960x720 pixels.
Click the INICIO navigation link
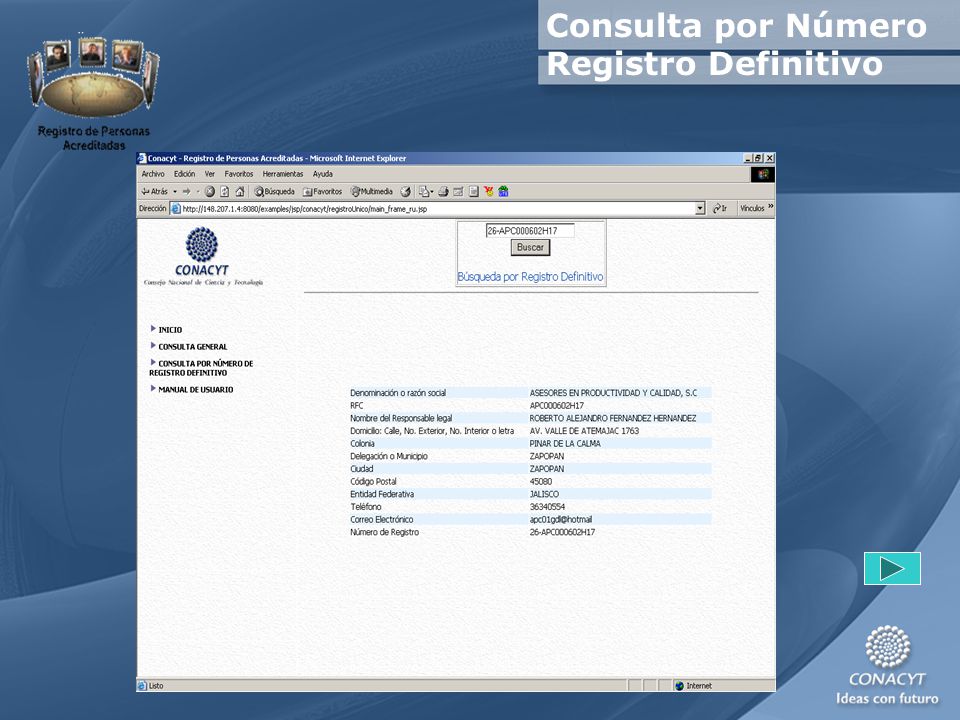click(x=170, y=329)
